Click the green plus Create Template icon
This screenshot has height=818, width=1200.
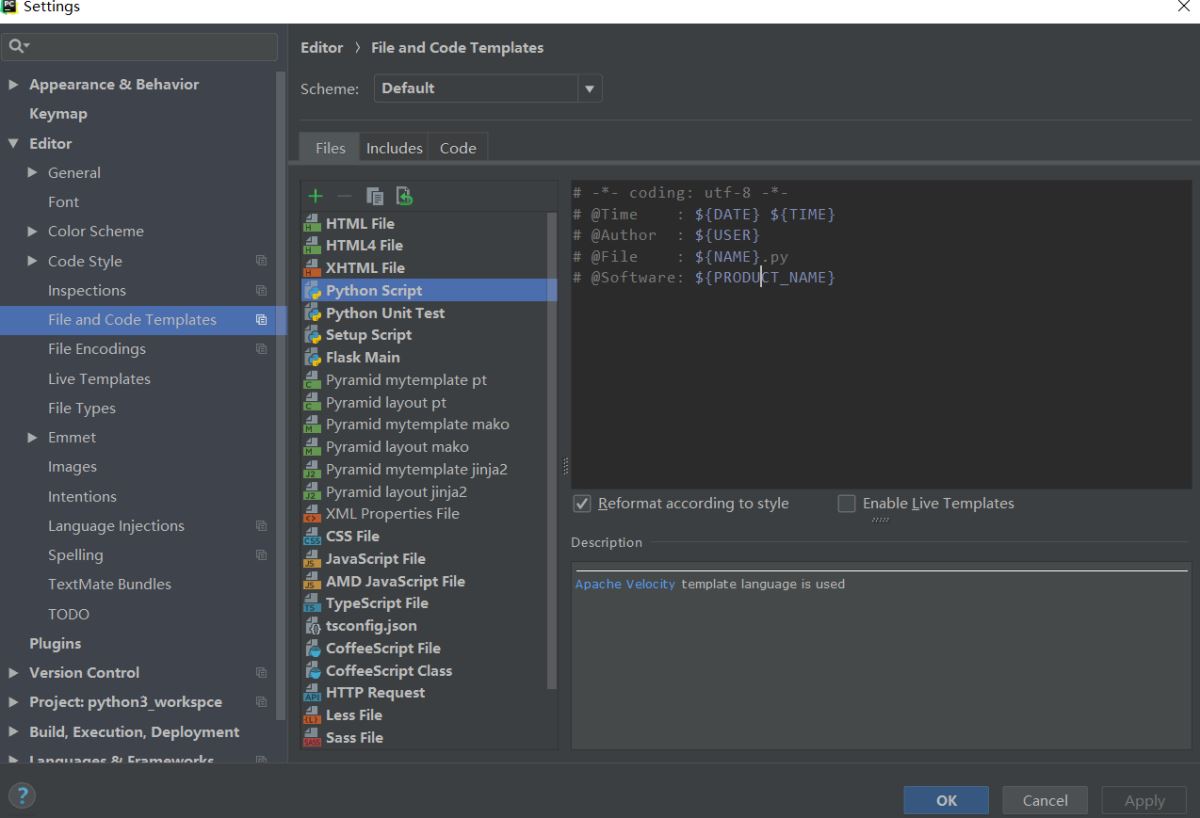pos(315,196)
